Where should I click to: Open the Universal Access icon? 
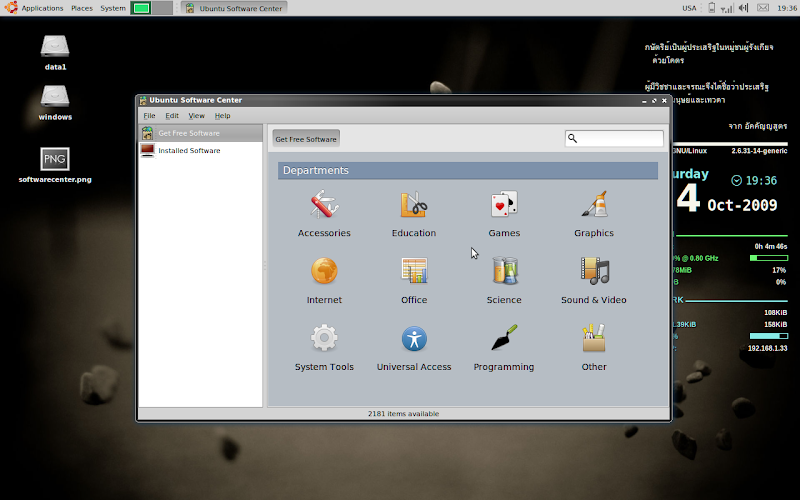(414, 338)
